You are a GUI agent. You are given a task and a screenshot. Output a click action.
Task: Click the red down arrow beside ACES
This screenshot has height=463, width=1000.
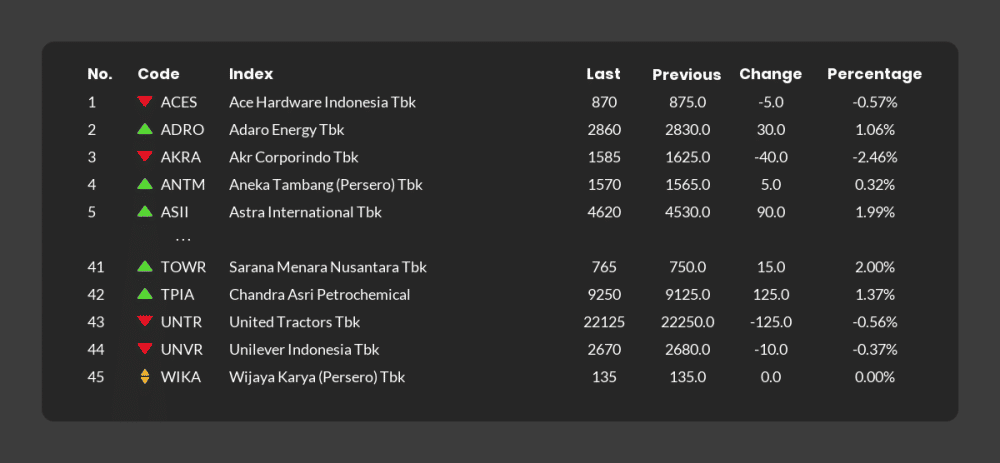coord(145,101)
